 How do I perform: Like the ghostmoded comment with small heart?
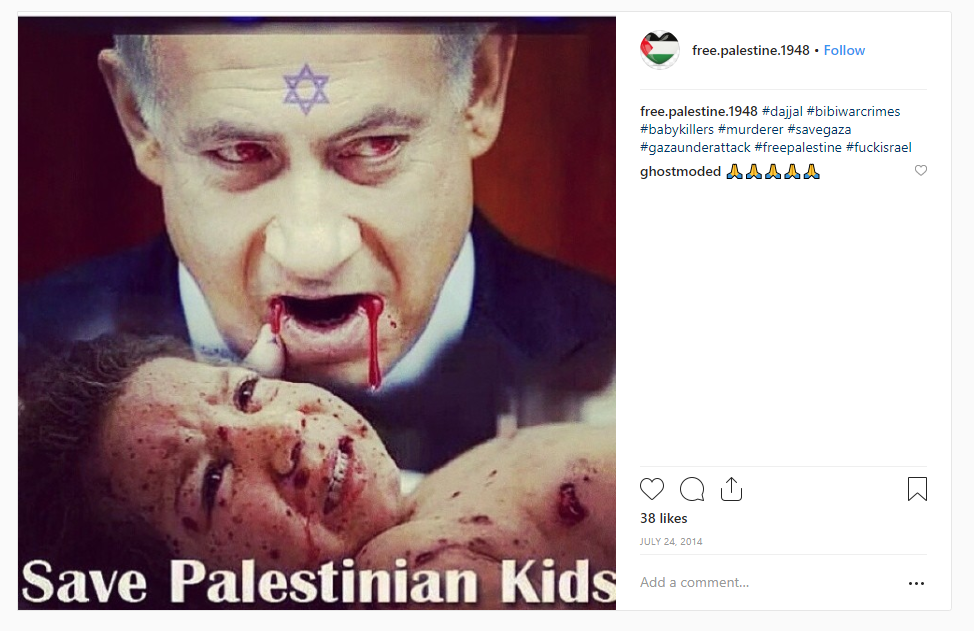coord(921,170)
